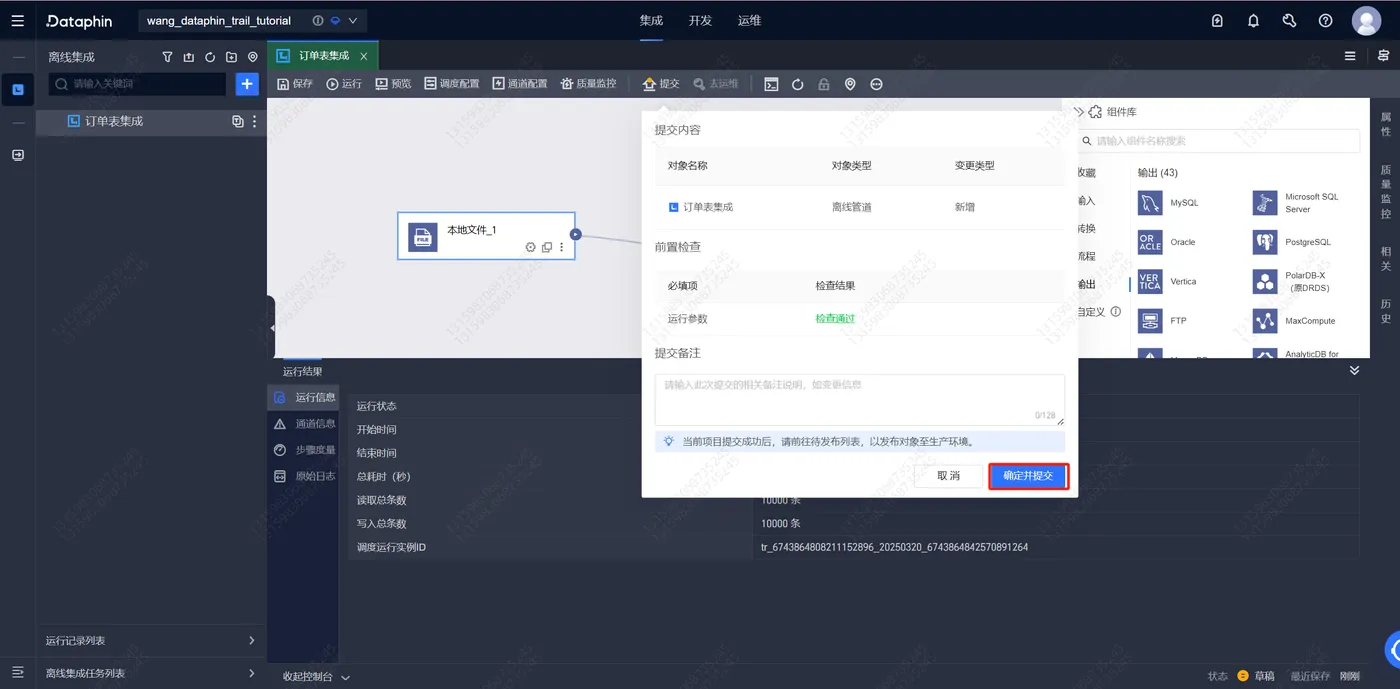The height and width of the screenshot is (689, 1400).
Task: Select the 订单表集成 tree item
Action: [114, 121]
